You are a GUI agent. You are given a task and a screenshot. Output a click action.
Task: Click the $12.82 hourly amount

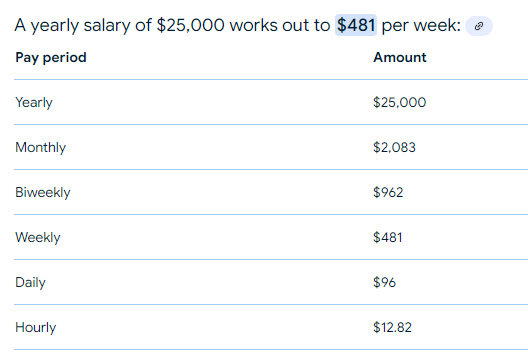click(392, 327)
